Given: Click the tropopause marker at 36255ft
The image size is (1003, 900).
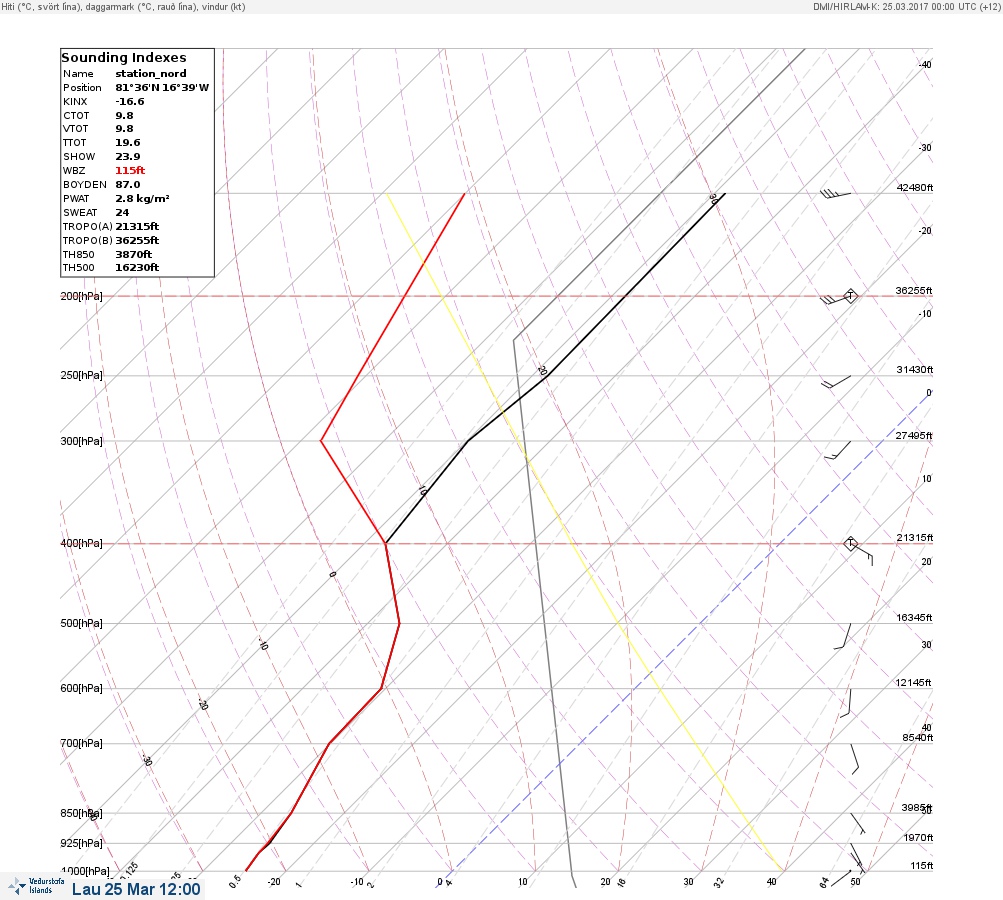Looking at the screenshot, I should pos(850,296).
